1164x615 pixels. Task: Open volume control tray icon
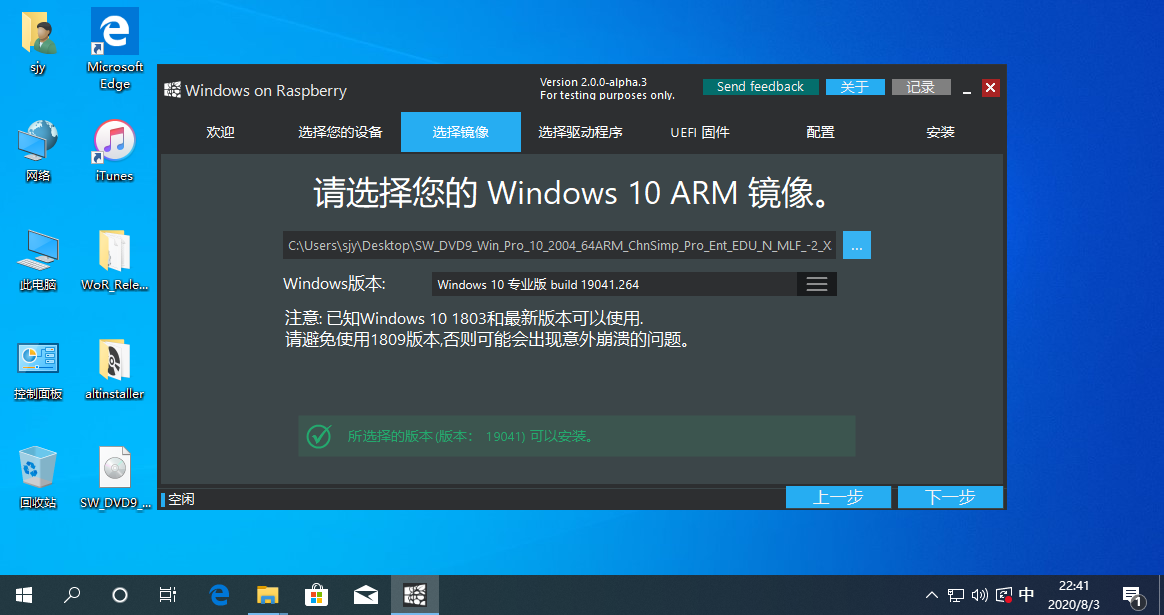click(x=980, y=595)
